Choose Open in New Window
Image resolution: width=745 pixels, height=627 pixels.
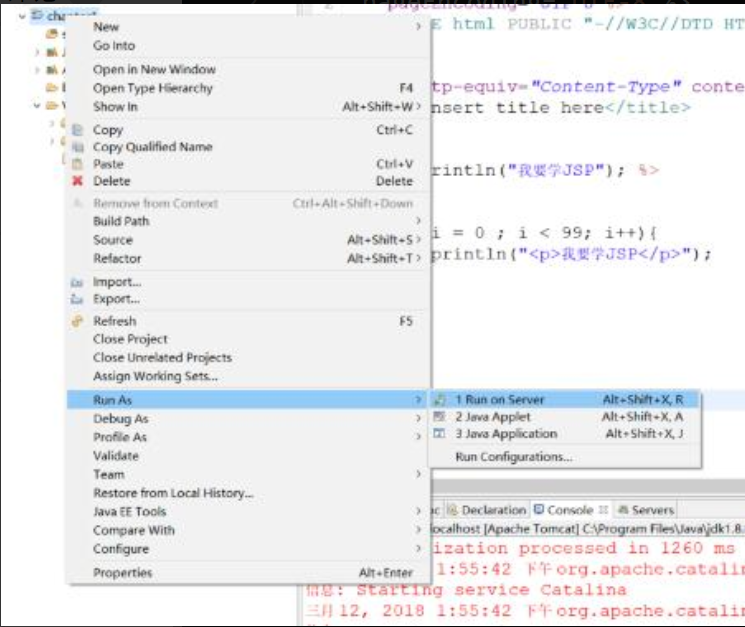[x=248, y=69]
